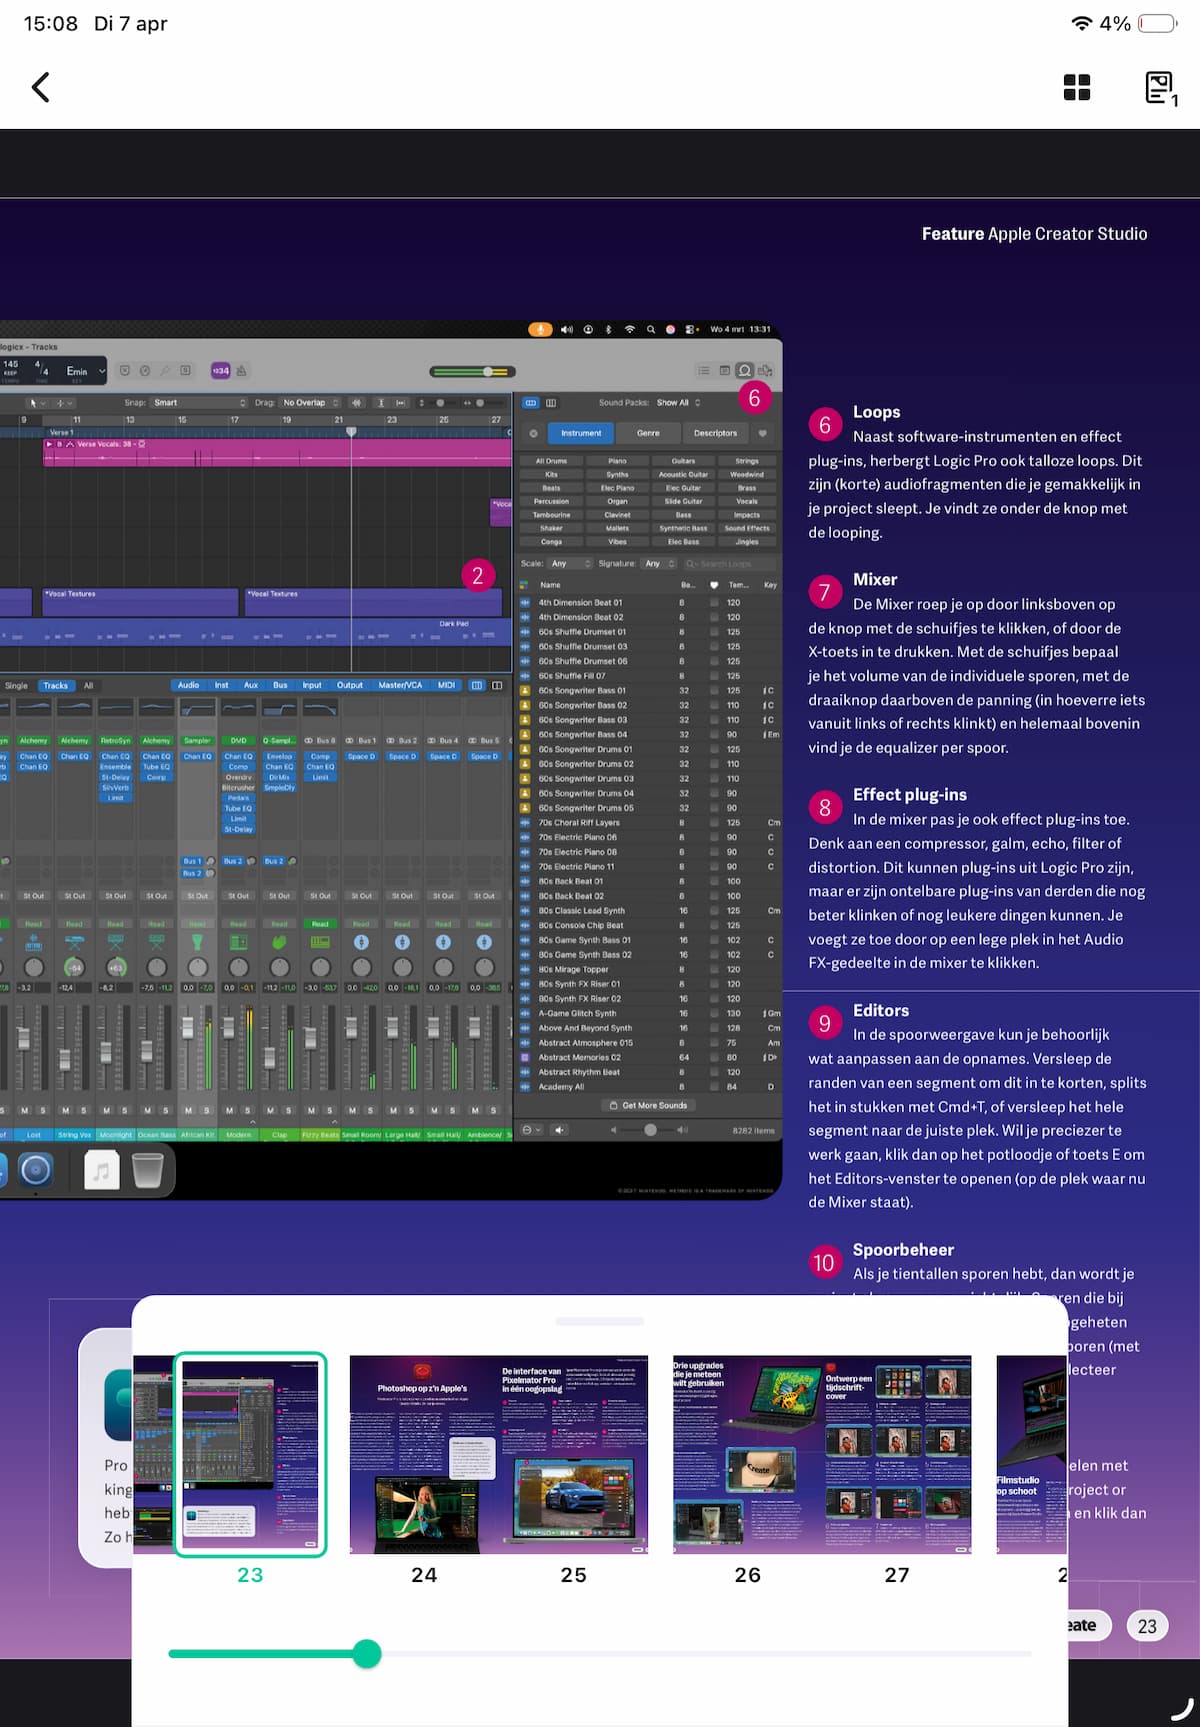
Task: Click the Loop Browser button in Logic toolbar
Action: (x=744, y=370)
